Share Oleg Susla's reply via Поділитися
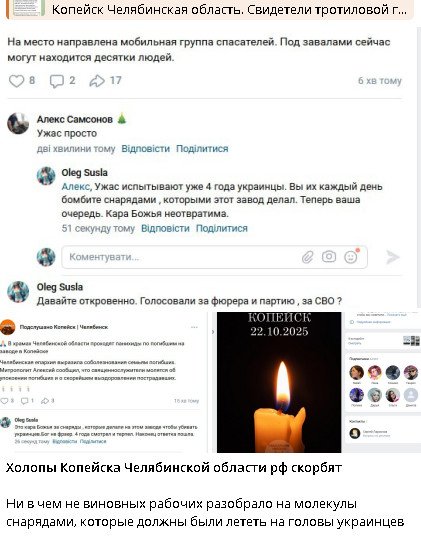The width and height of the screenshot is (421, 546). (x=221, y=228)
